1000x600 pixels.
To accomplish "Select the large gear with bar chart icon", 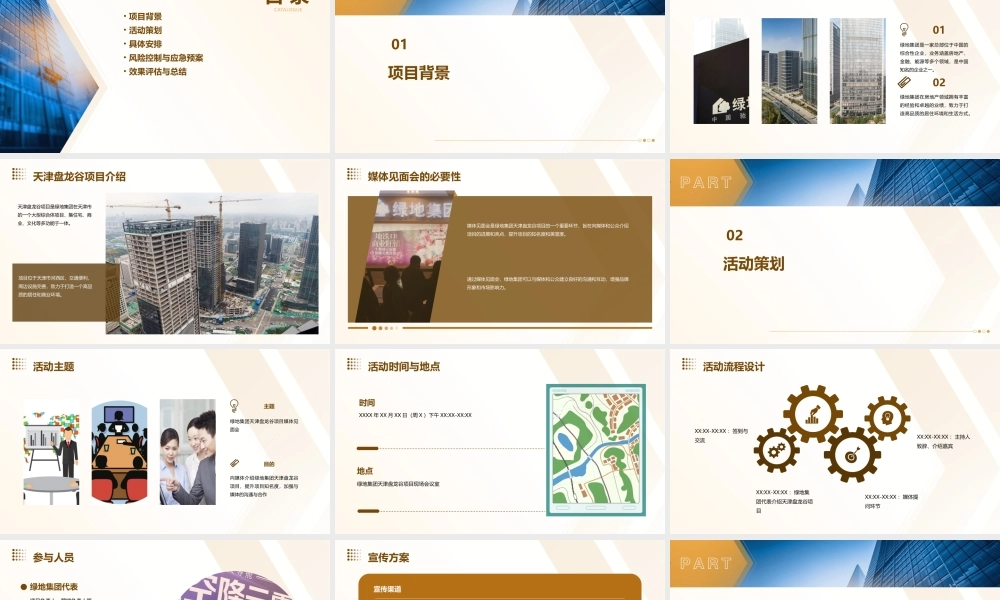I will point(812,414).
